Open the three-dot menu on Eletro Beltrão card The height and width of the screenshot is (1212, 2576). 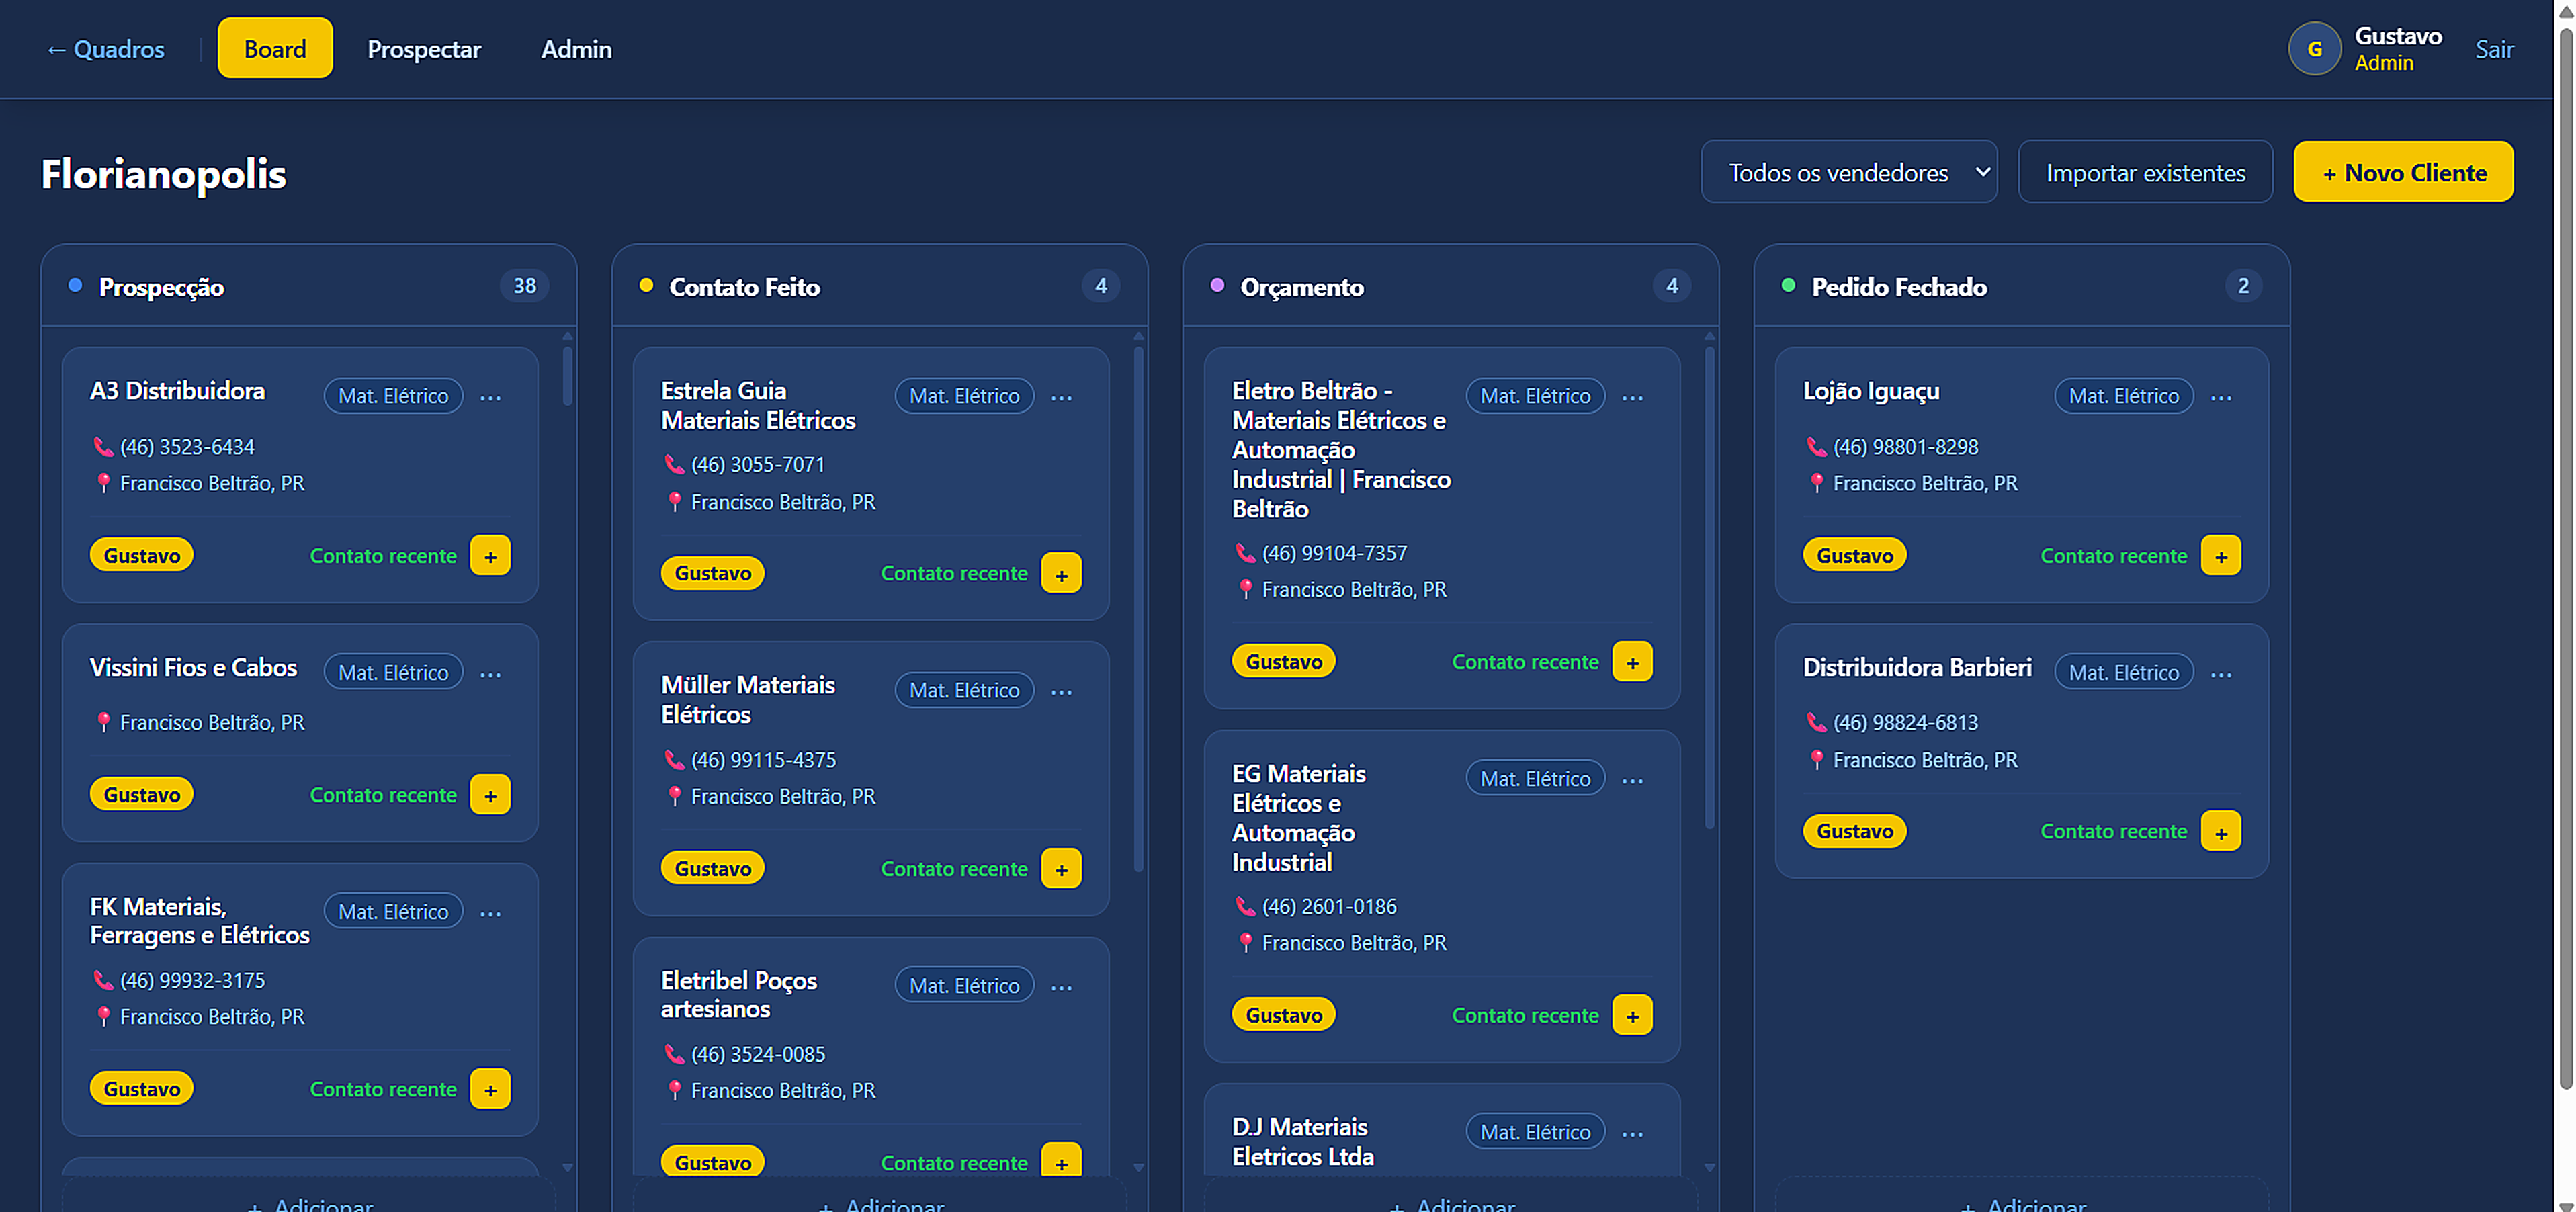pos(1632,397)
